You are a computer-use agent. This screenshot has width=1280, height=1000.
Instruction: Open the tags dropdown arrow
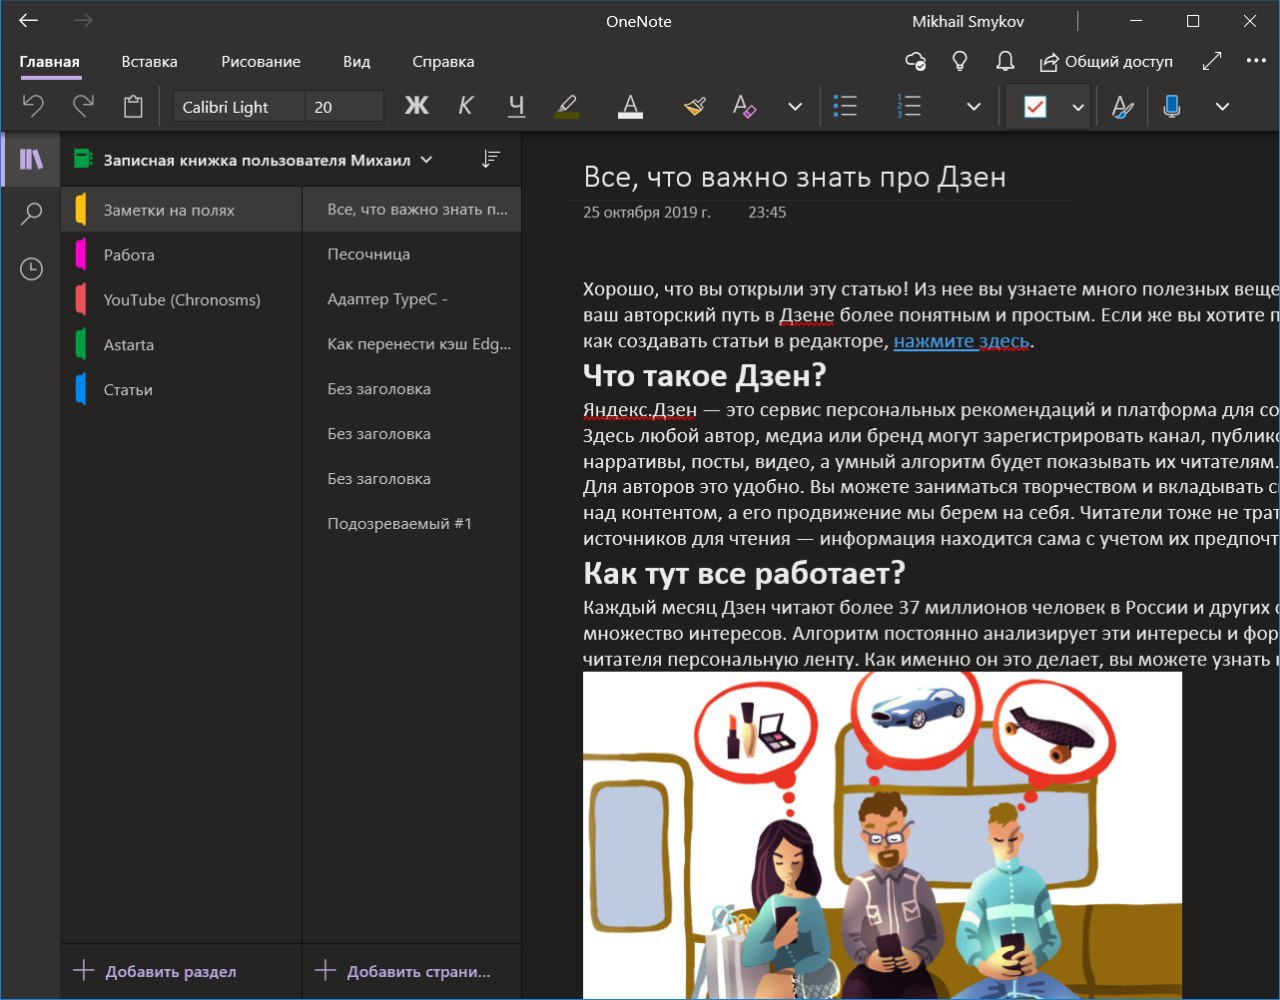(x=1078, y=107)
